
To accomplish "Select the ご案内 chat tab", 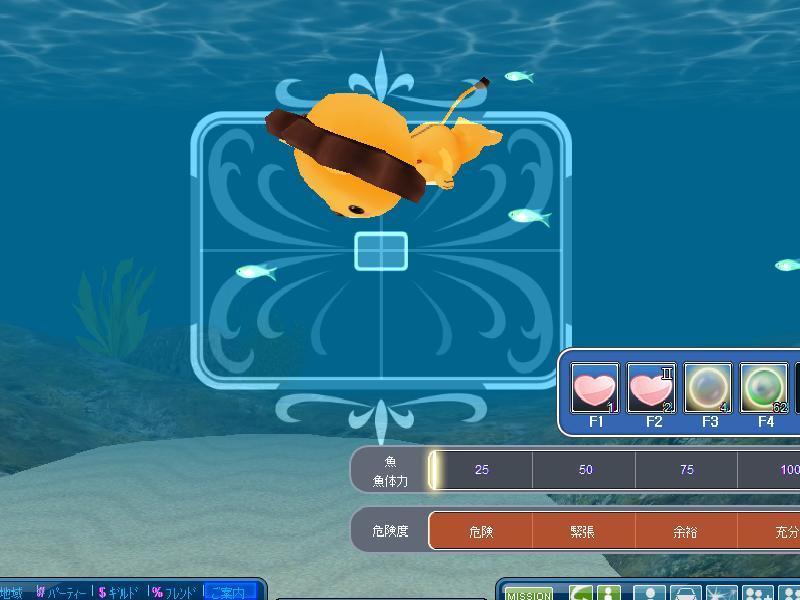I will coord(228,593).
